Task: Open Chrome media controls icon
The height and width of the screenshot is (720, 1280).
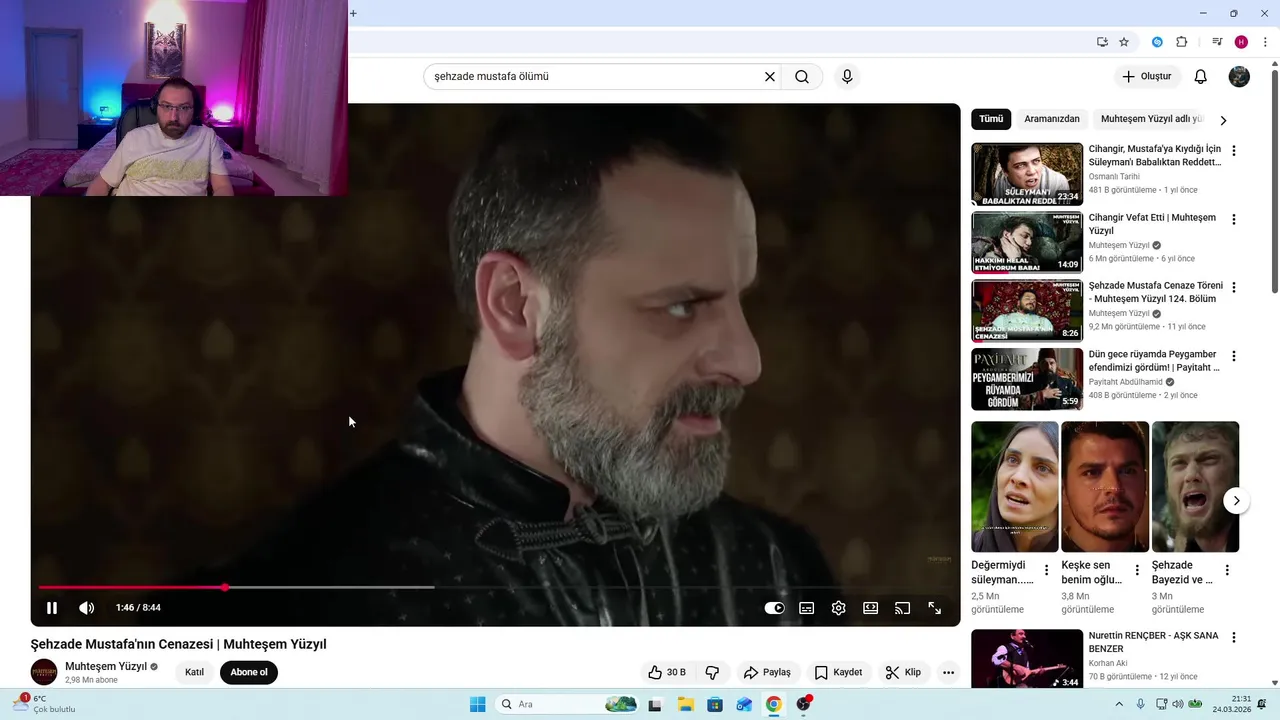Action: coord(1217,42)
